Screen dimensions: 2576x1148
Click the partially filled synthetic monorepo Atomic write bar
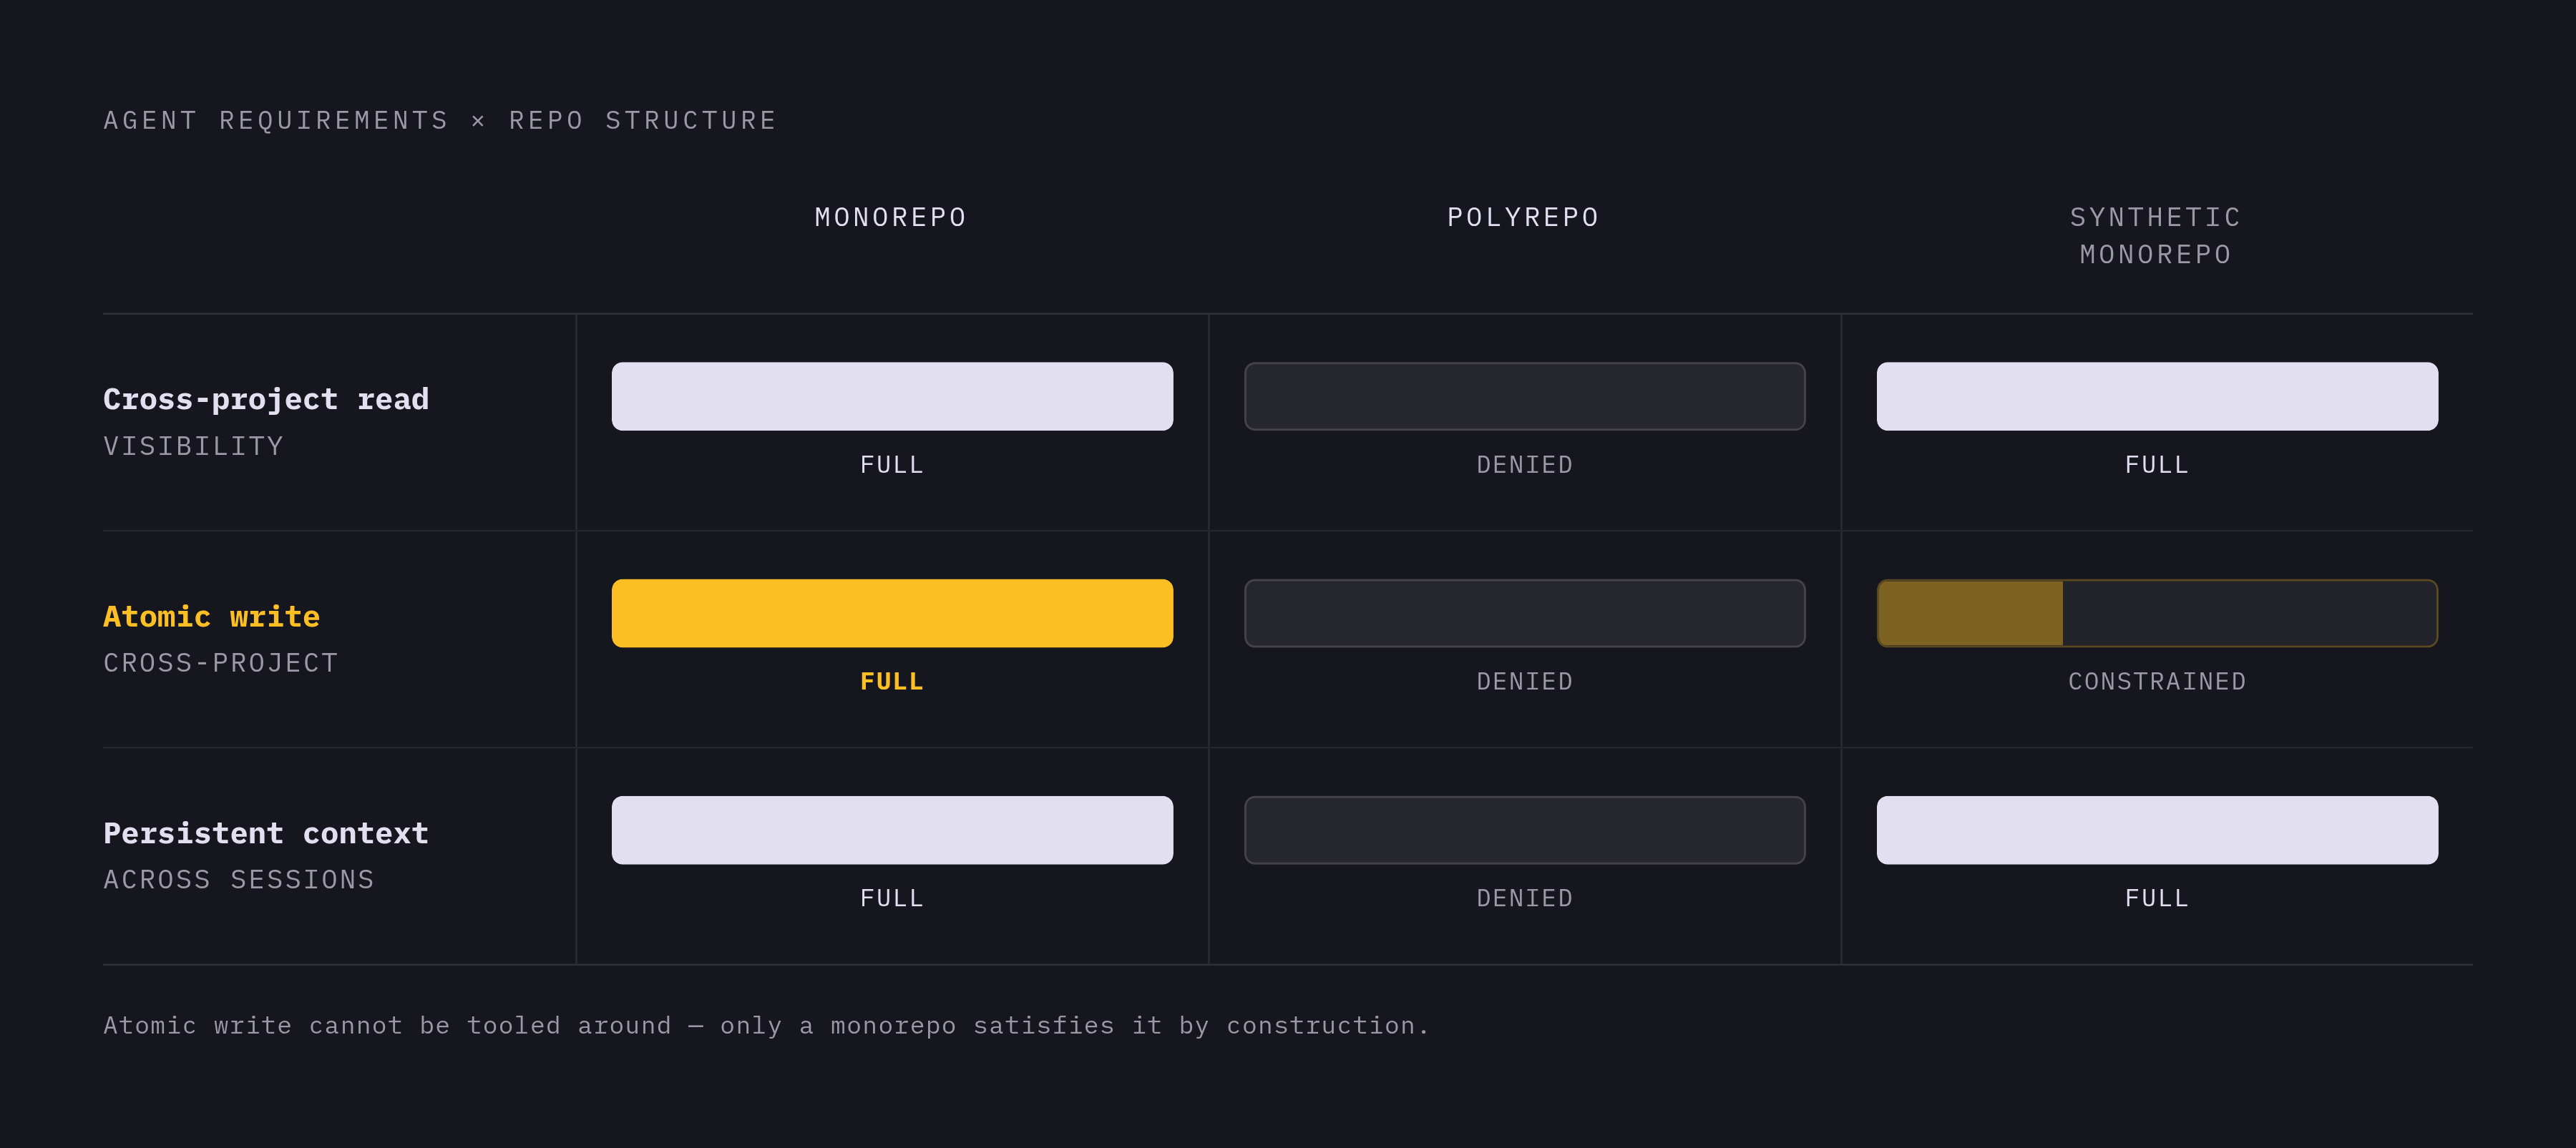2157,613
